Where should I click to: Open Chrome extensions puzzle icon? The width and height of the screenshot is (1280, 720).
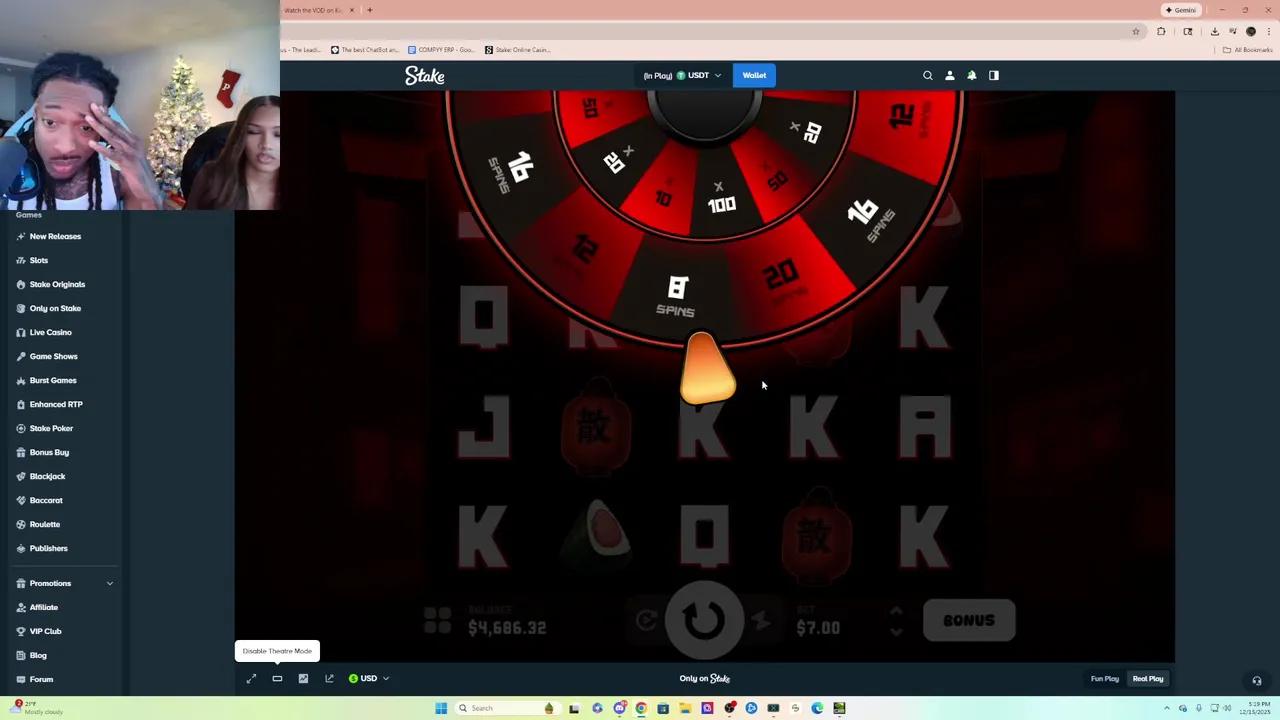(x=1161, y=31)
